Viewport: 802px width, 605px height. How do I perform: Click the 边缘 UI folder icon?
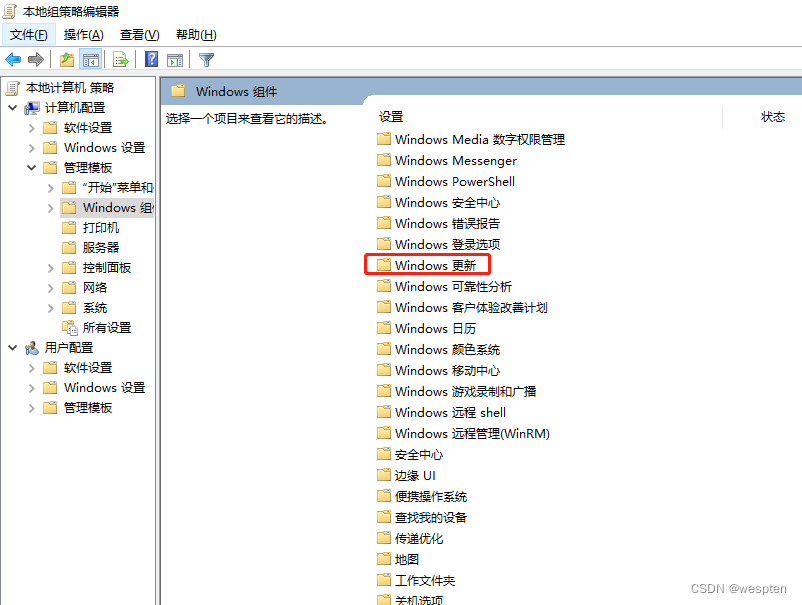384,475
